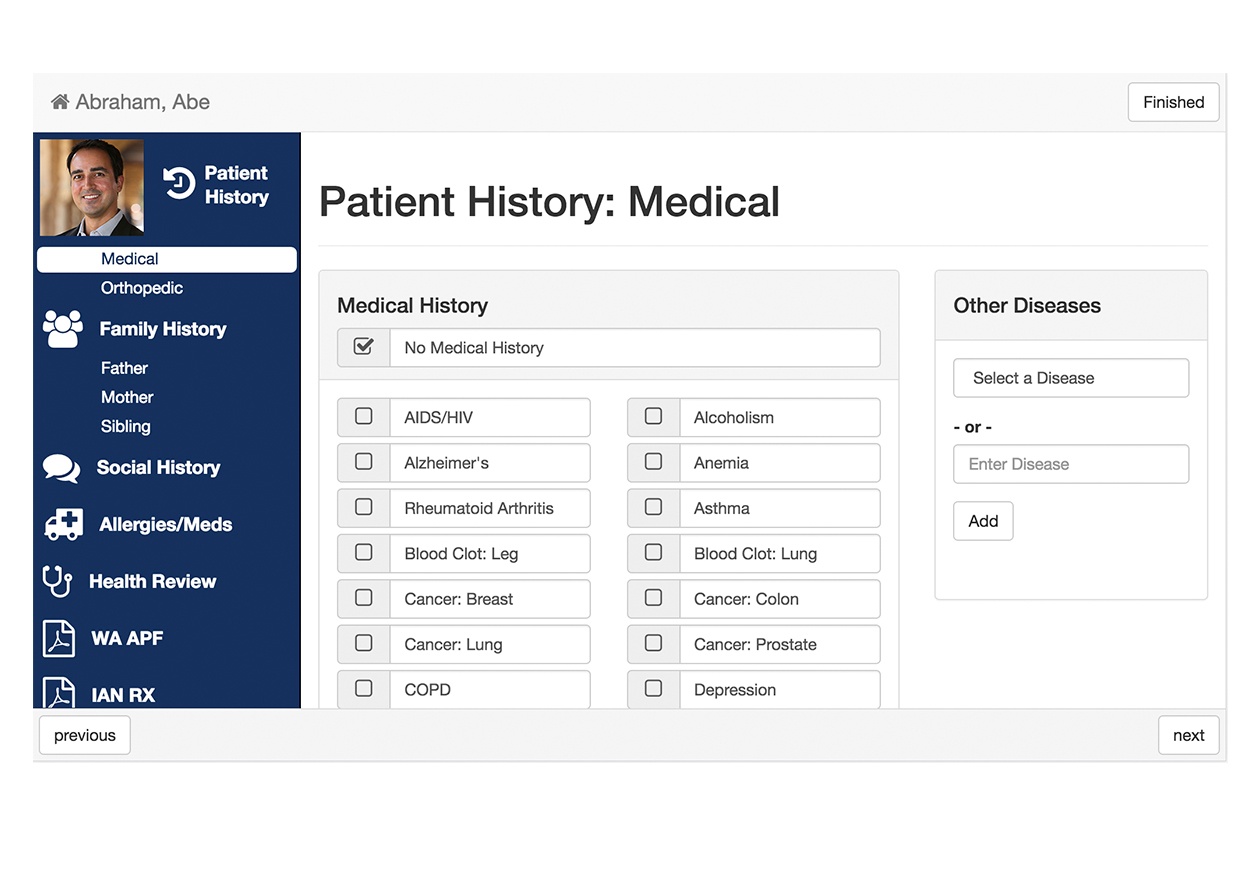Tick the Depression checkbox
The width and height of the screenshot is (1254, 894).
[x=653, y=688]
